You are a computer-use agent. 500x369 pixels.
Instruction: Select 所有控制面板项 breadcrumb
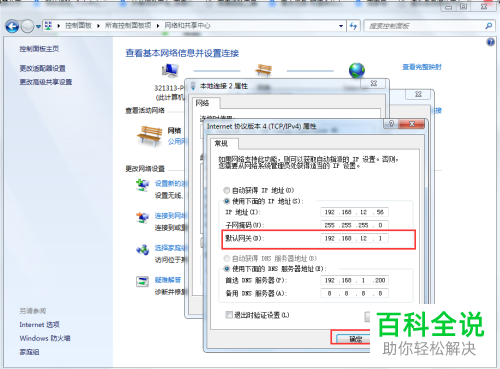[x=128, y=26]
